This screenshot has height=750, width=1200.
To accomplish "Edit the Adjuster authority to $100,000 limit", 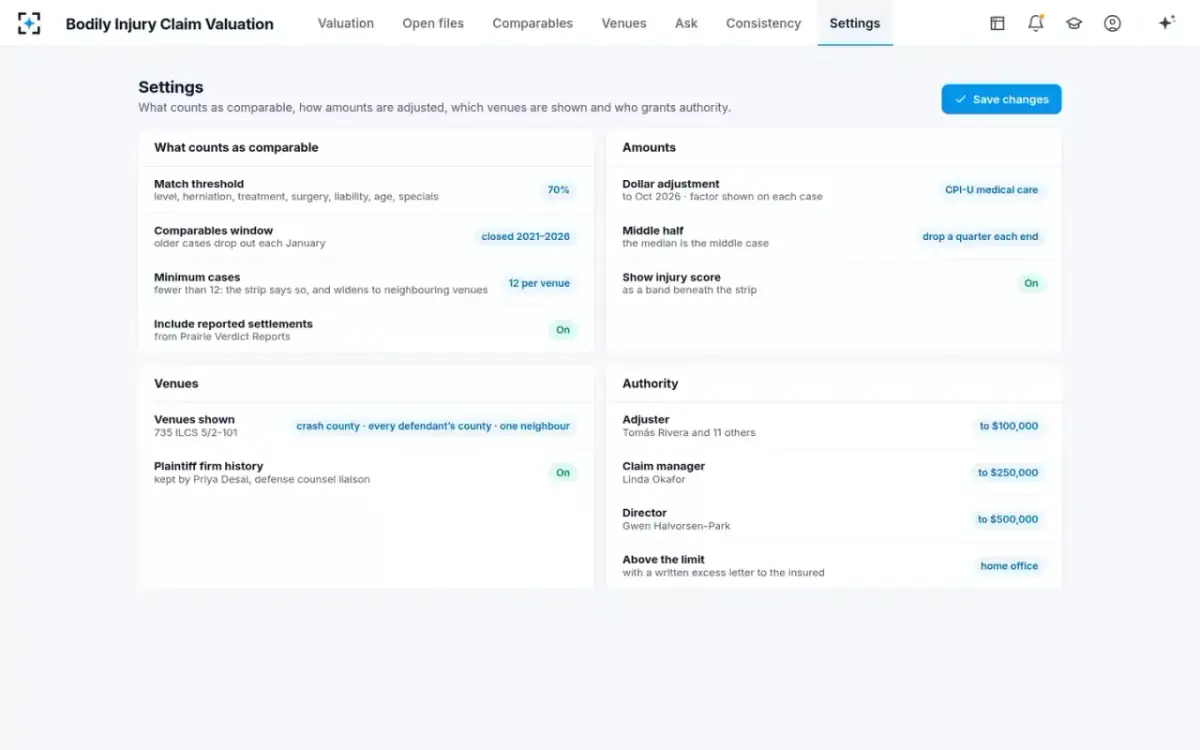I will 1008,426.
